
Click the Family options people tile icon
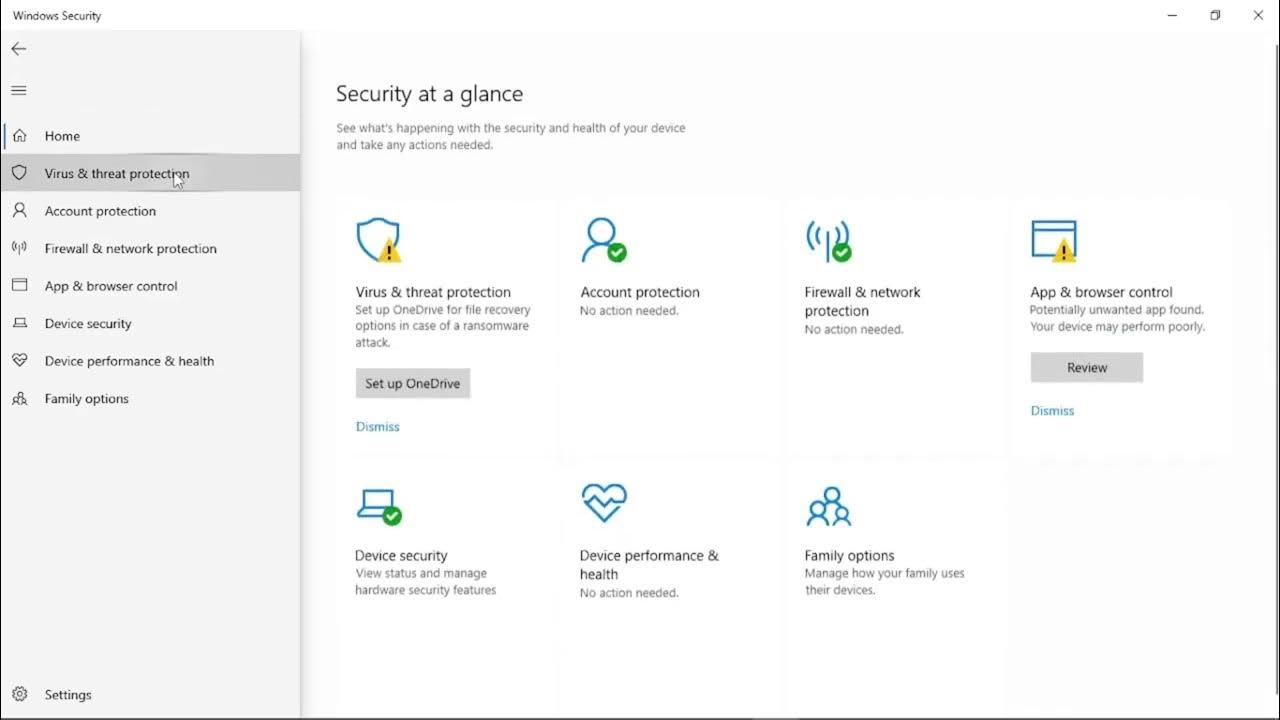tap(828, 507)
